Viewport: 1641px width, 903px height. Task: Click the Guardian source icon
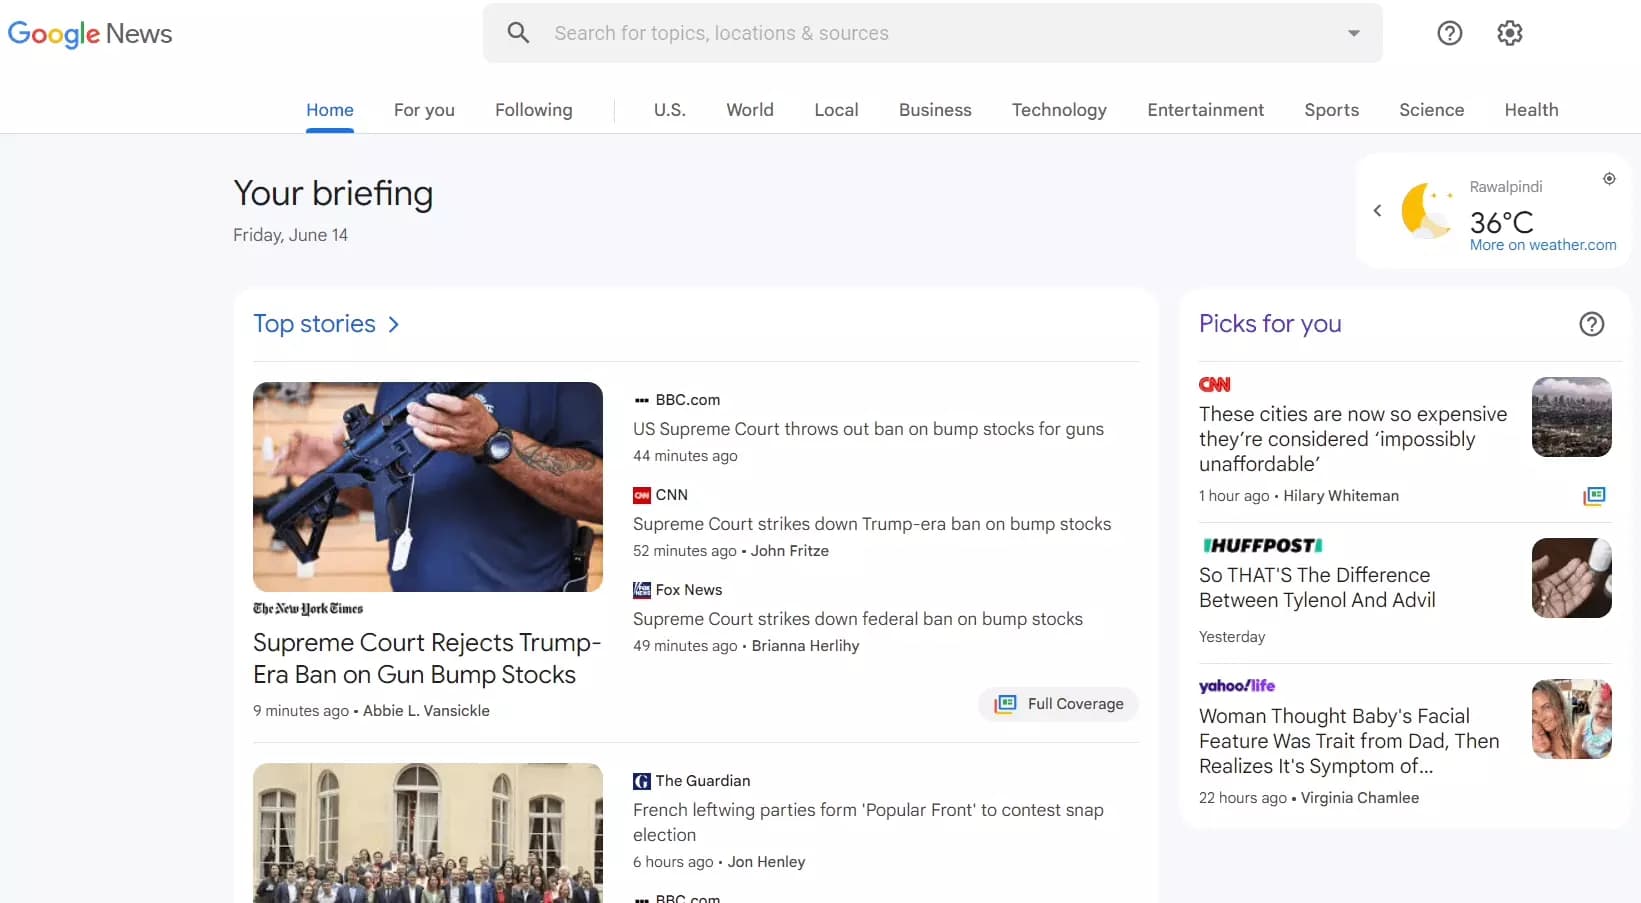[641, 781]
